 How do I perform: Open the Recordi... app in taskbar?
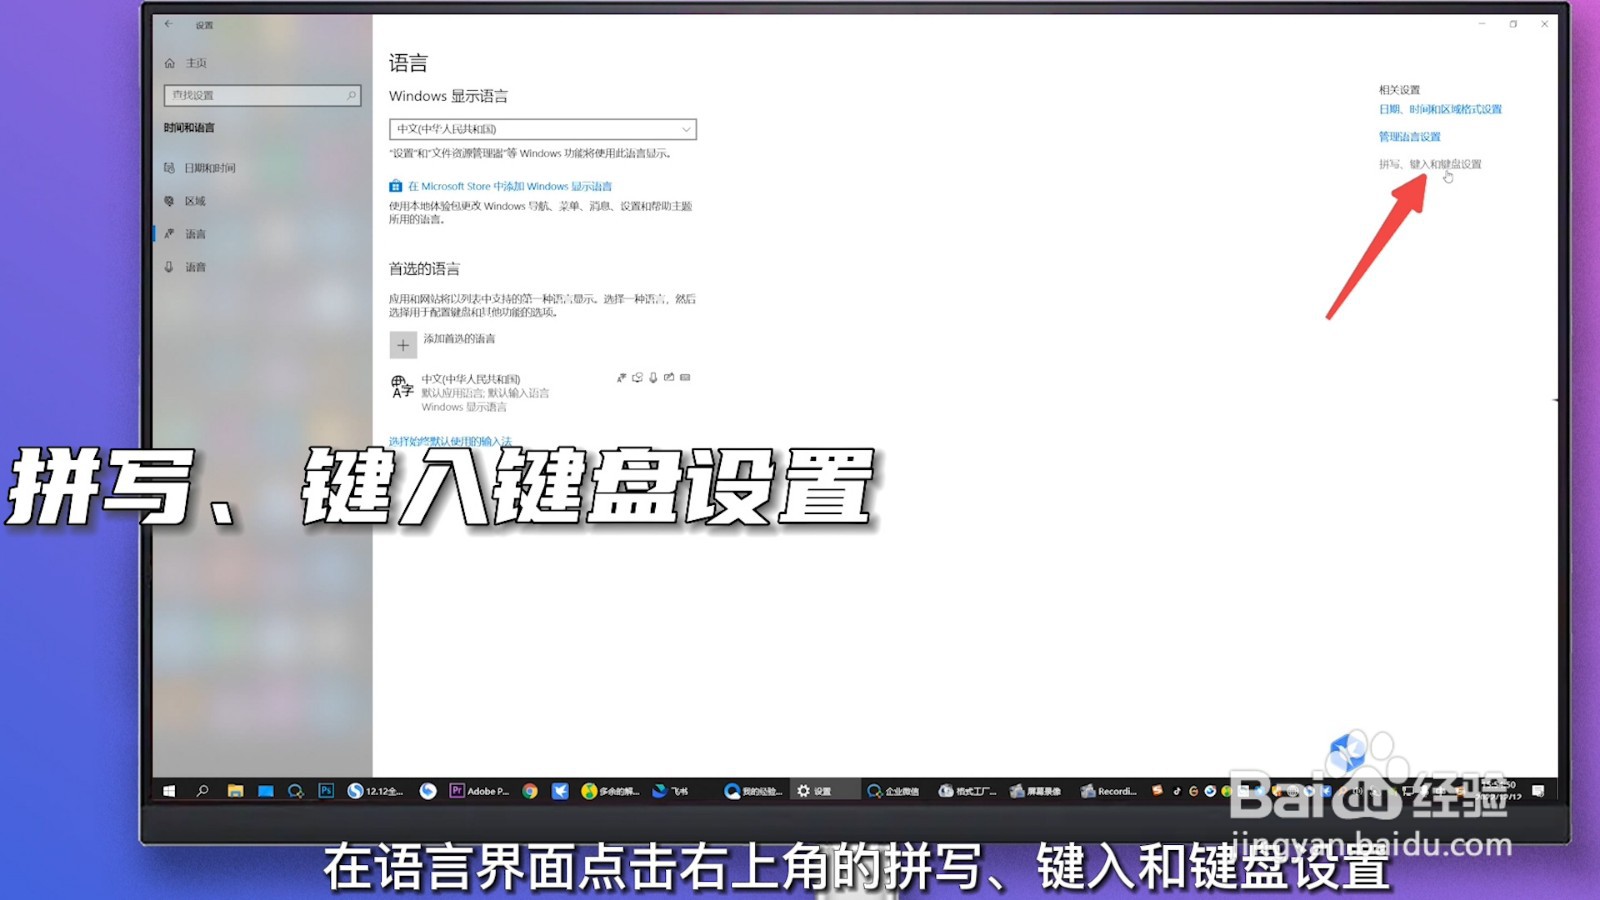(x=1109, y=791)
